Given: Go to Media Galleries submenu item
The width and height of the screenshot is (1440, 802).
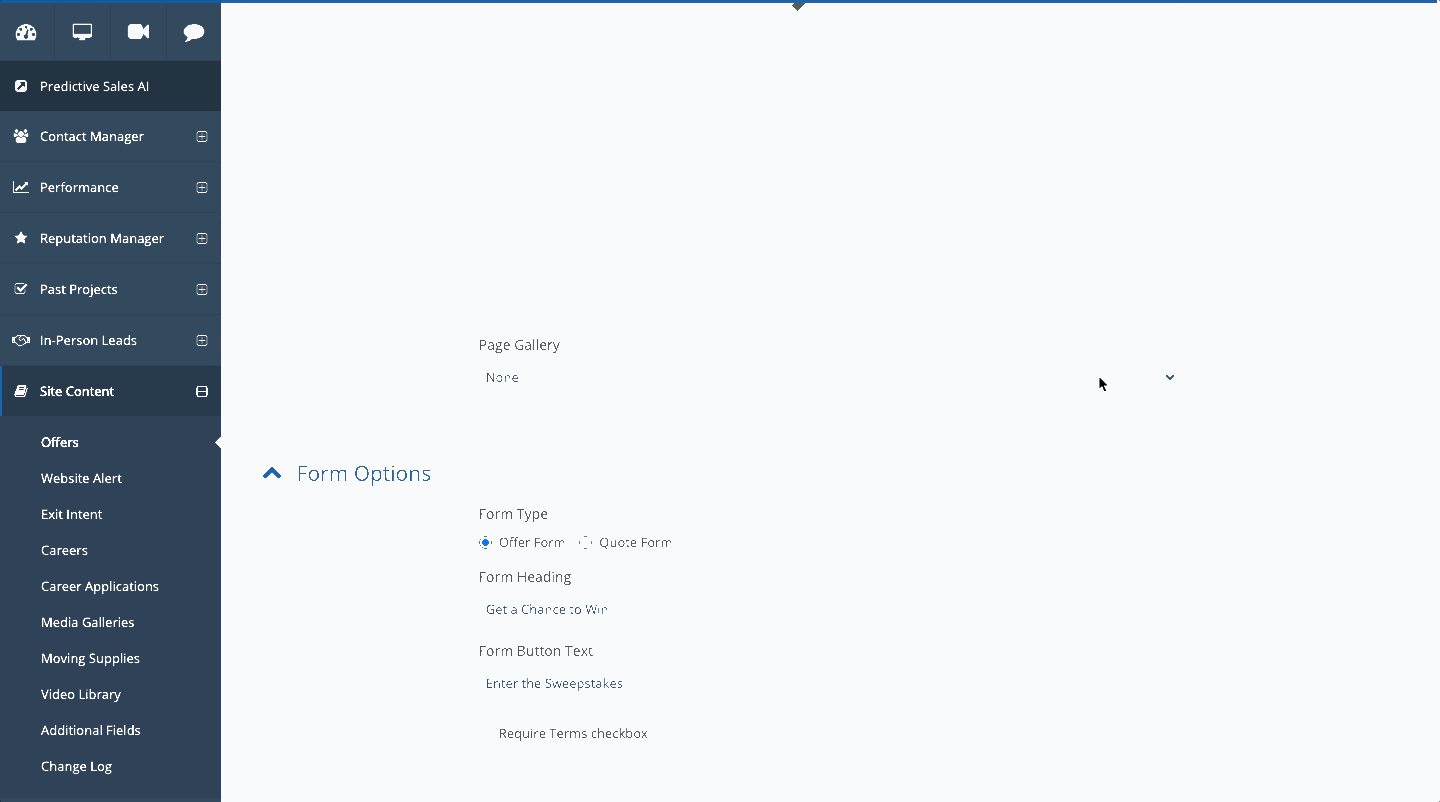Looking at the screenshot, I should (87, 623).
